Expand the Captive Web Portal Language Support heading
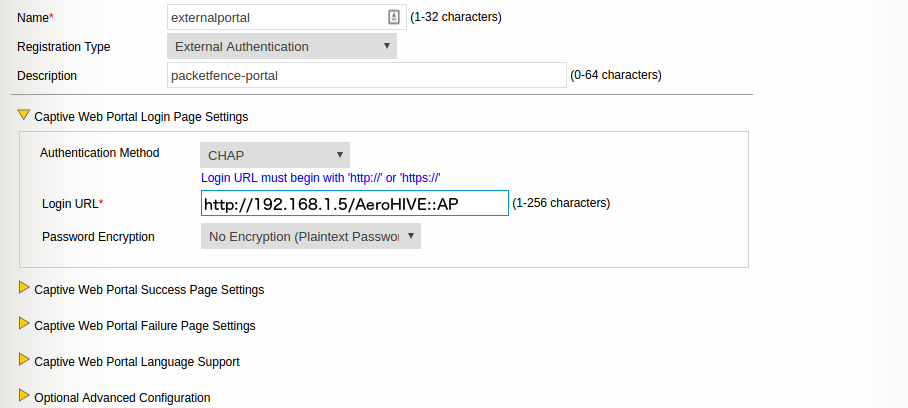Viewport: 908px width, 408px height. 136,362
